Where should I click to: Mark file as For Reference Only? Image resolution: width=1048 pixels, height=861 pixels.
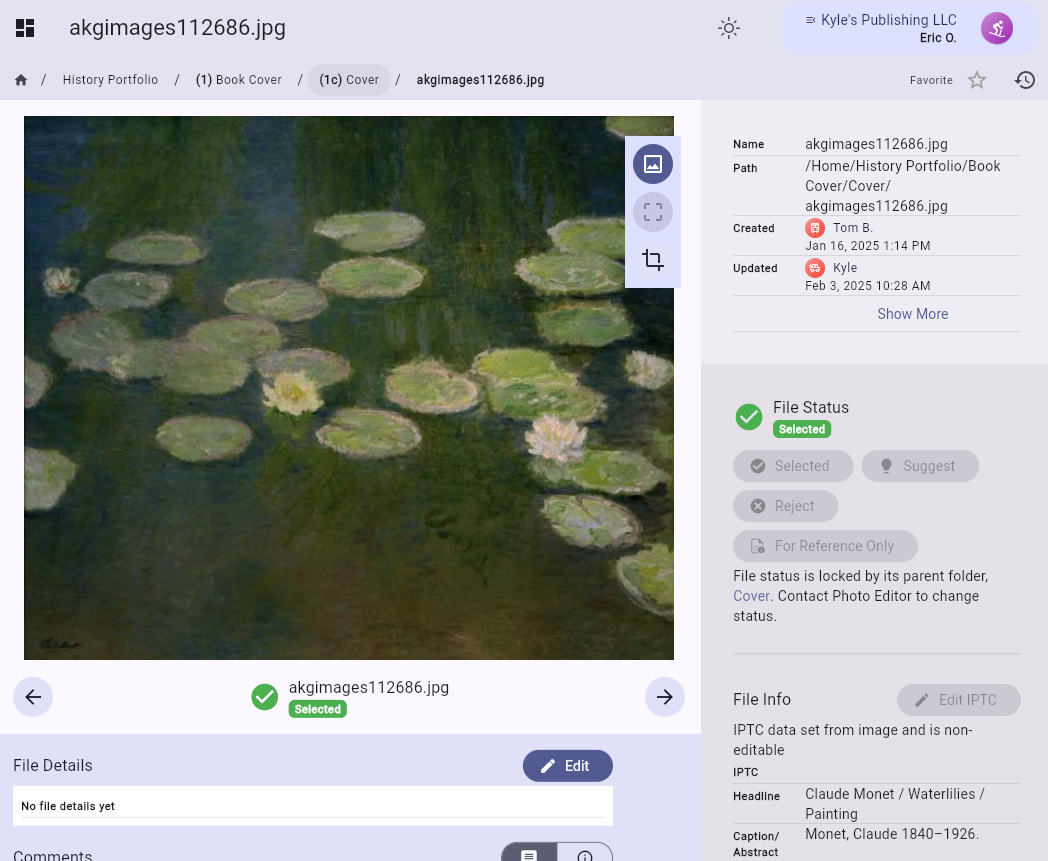[x=825, y=546]
